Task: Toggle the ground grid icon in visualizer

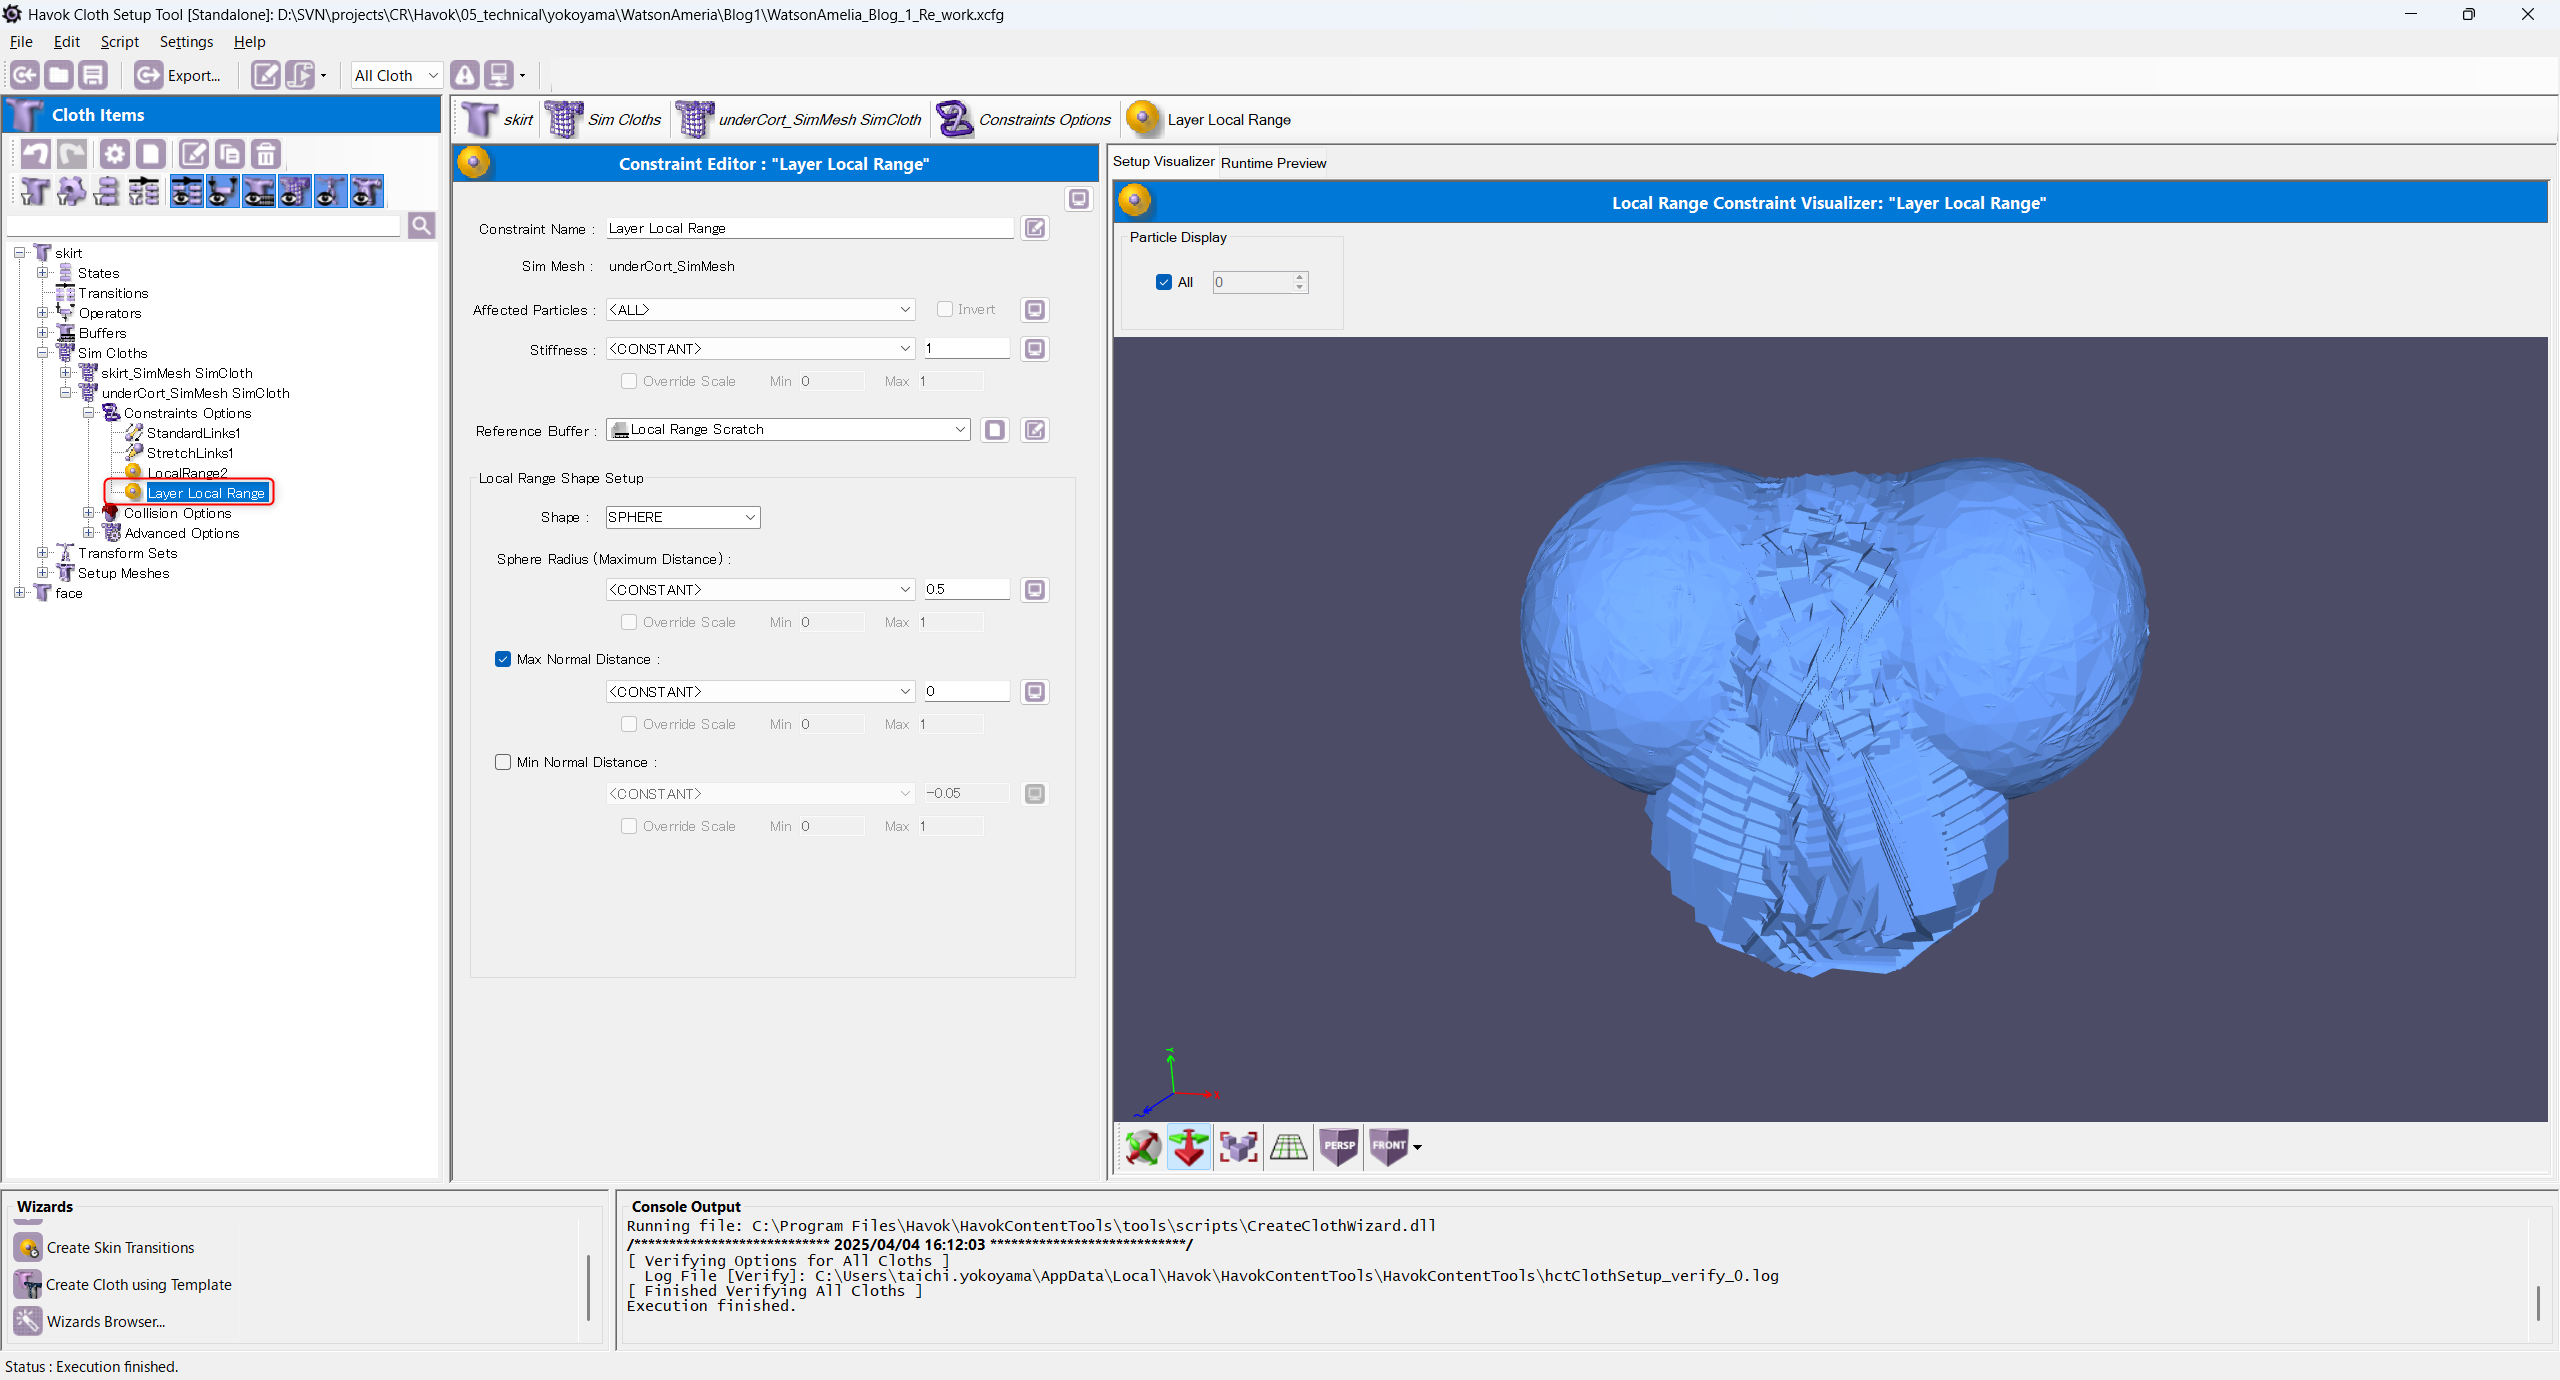Action: [x=1288, y=1147]
